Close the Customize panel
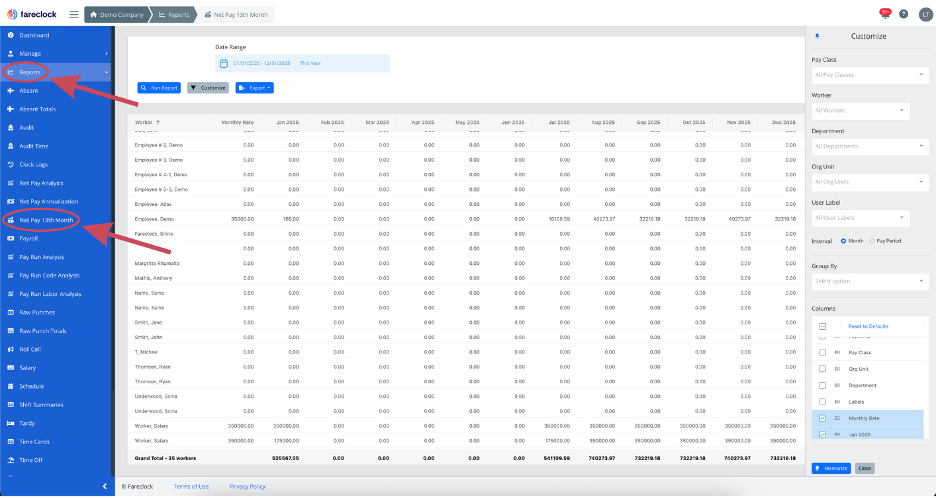This screenshot has width=936, height=498. [864, 469]
